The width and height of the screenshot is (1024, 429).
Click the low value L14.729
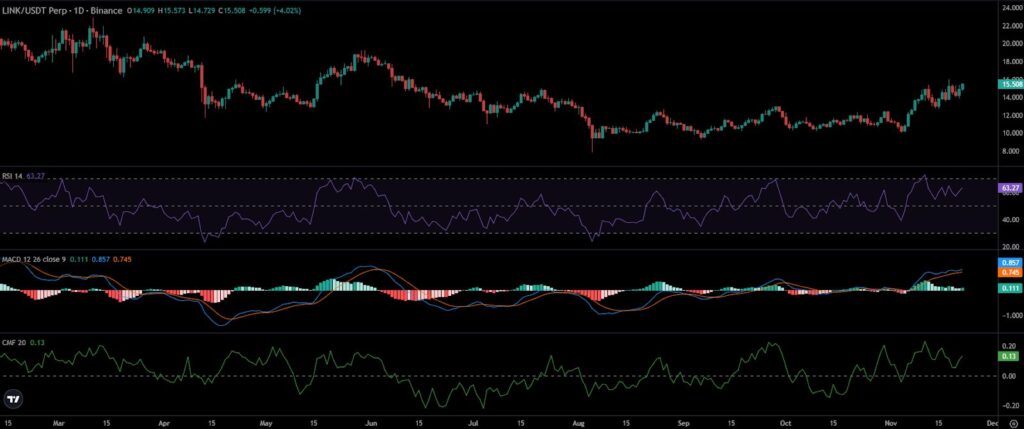coord(201,11)
